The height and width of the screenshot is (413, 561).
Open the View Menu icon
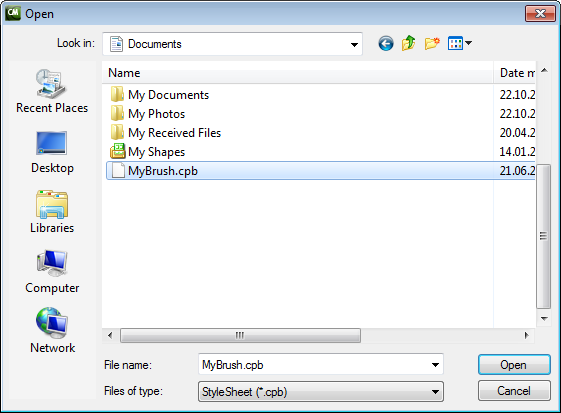460,44
